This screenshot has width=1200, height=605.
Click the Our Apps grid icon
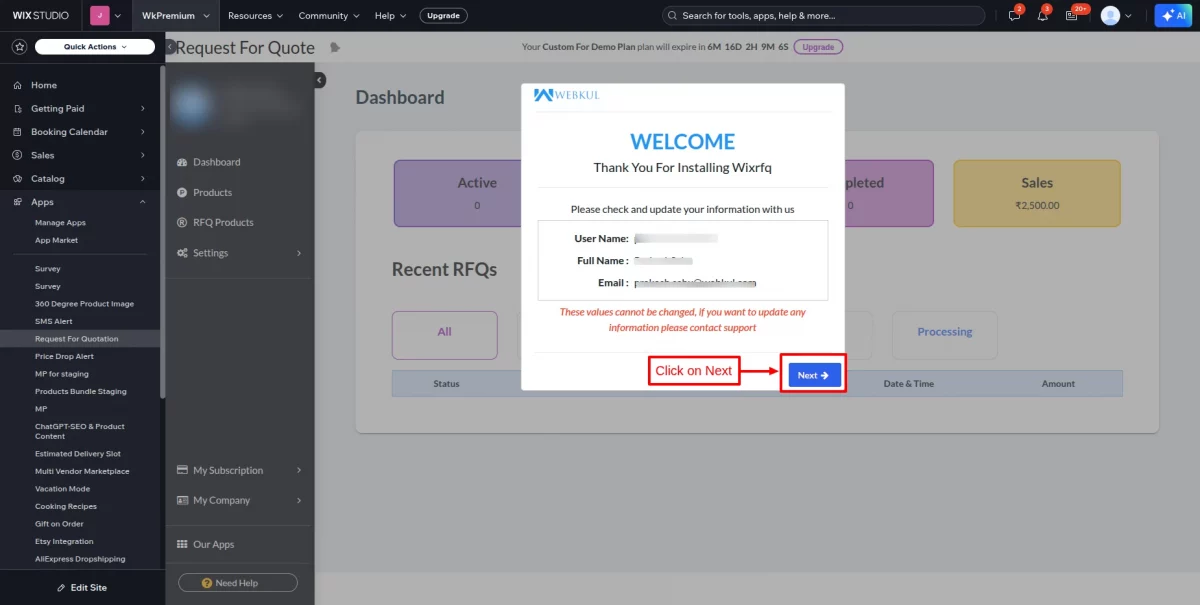[182, 544]
